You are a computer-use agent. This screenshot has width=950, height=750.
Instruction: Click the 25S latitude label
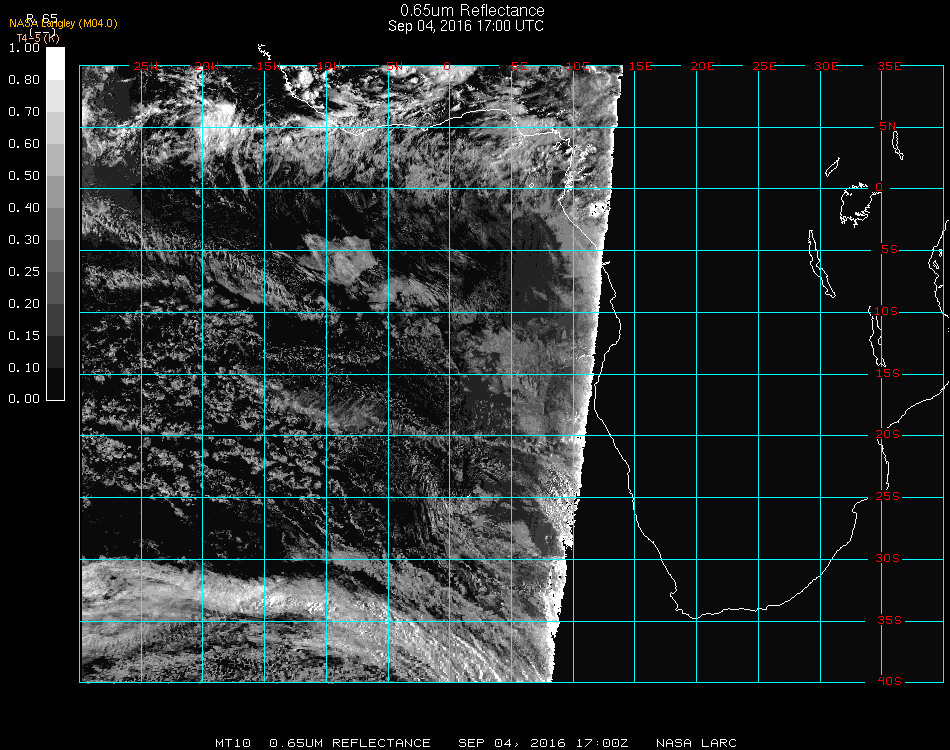[888, 497]
